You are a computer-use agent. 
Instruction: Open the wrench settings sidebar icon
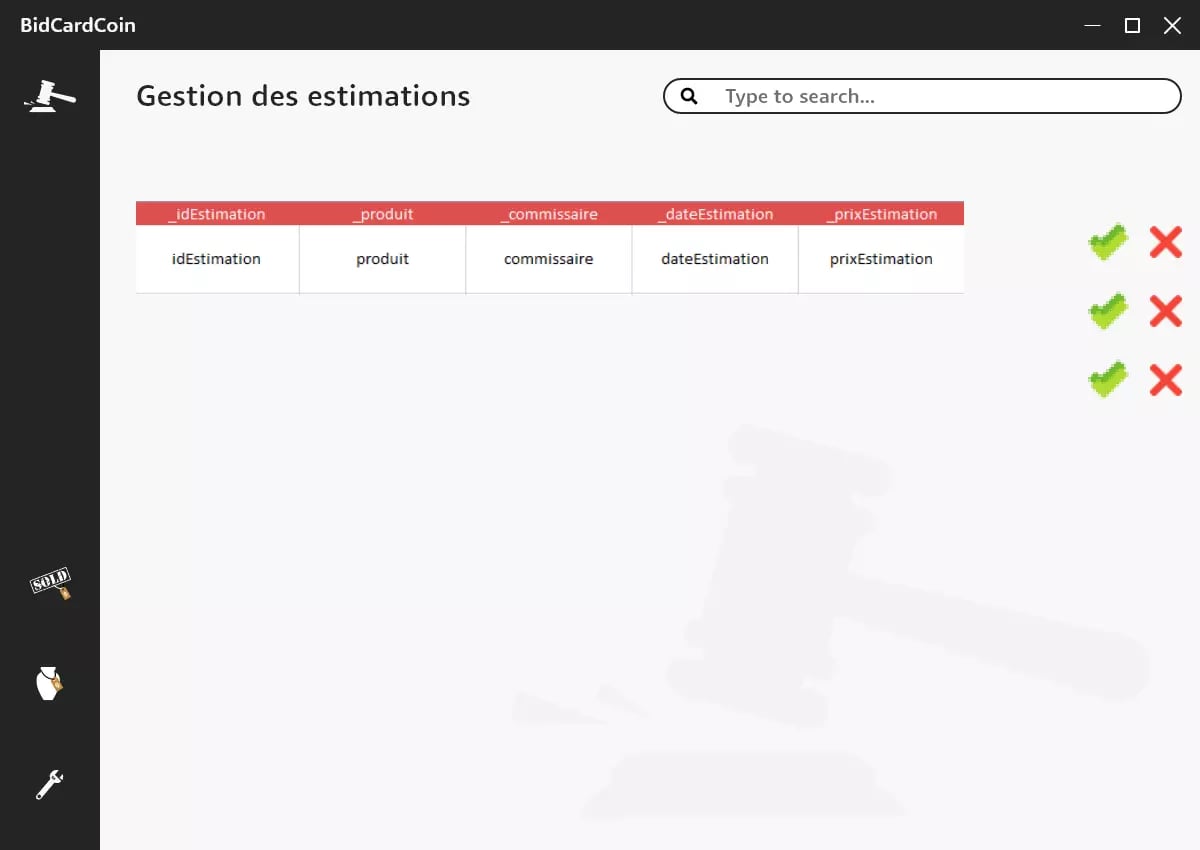tap(49, 784)
